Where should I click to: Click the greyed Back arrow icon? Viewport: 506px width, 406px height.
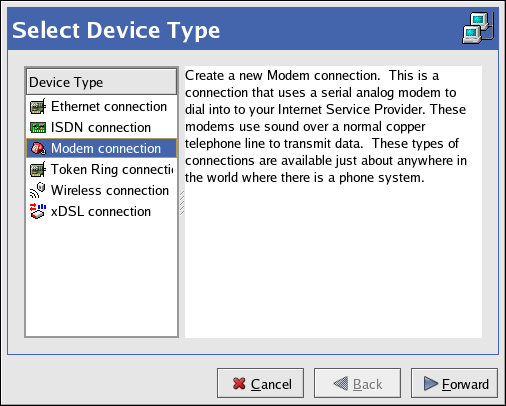[x=341, y=384]
